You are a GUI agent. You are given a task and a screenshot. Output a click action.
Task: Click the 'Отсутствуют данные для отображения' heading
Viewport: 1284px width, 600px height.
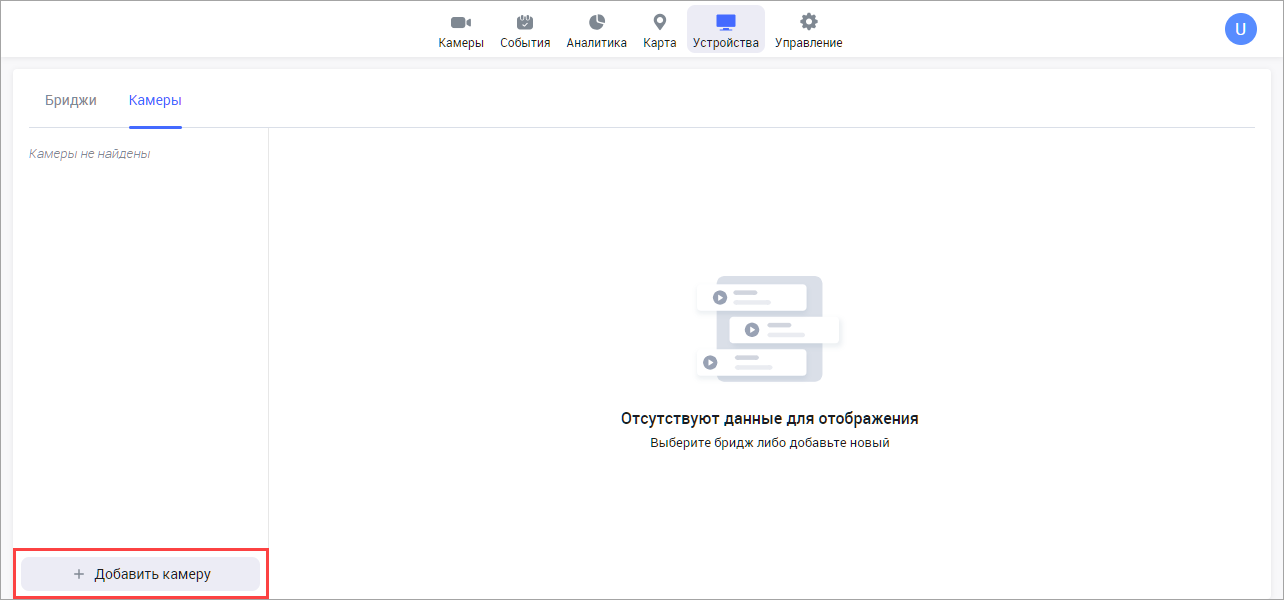(x=769, y=418)
